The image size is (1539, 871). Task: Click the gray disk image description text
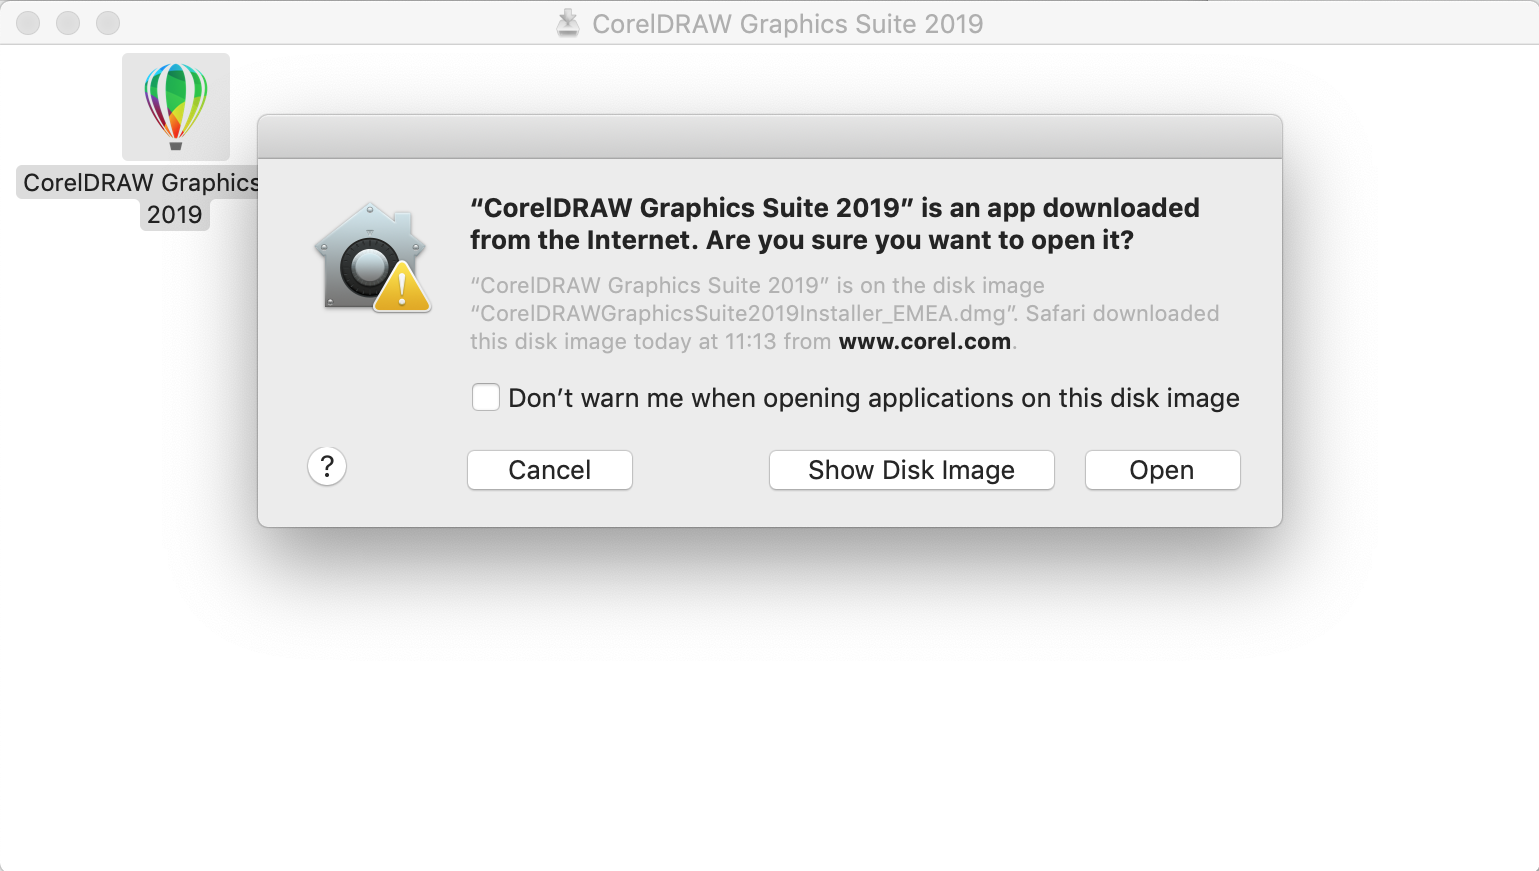pyautogui.click(x=845, y=313)
